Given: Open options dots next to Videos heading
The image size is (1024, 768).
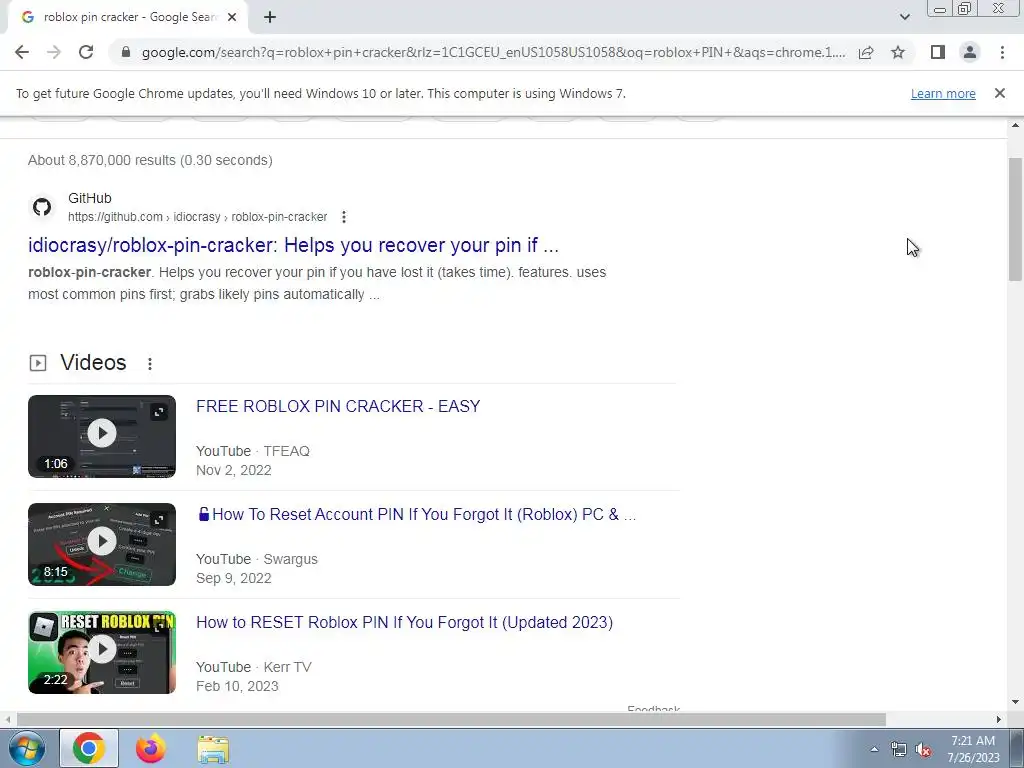Looking at the screenshot, I should click(150, 364).
